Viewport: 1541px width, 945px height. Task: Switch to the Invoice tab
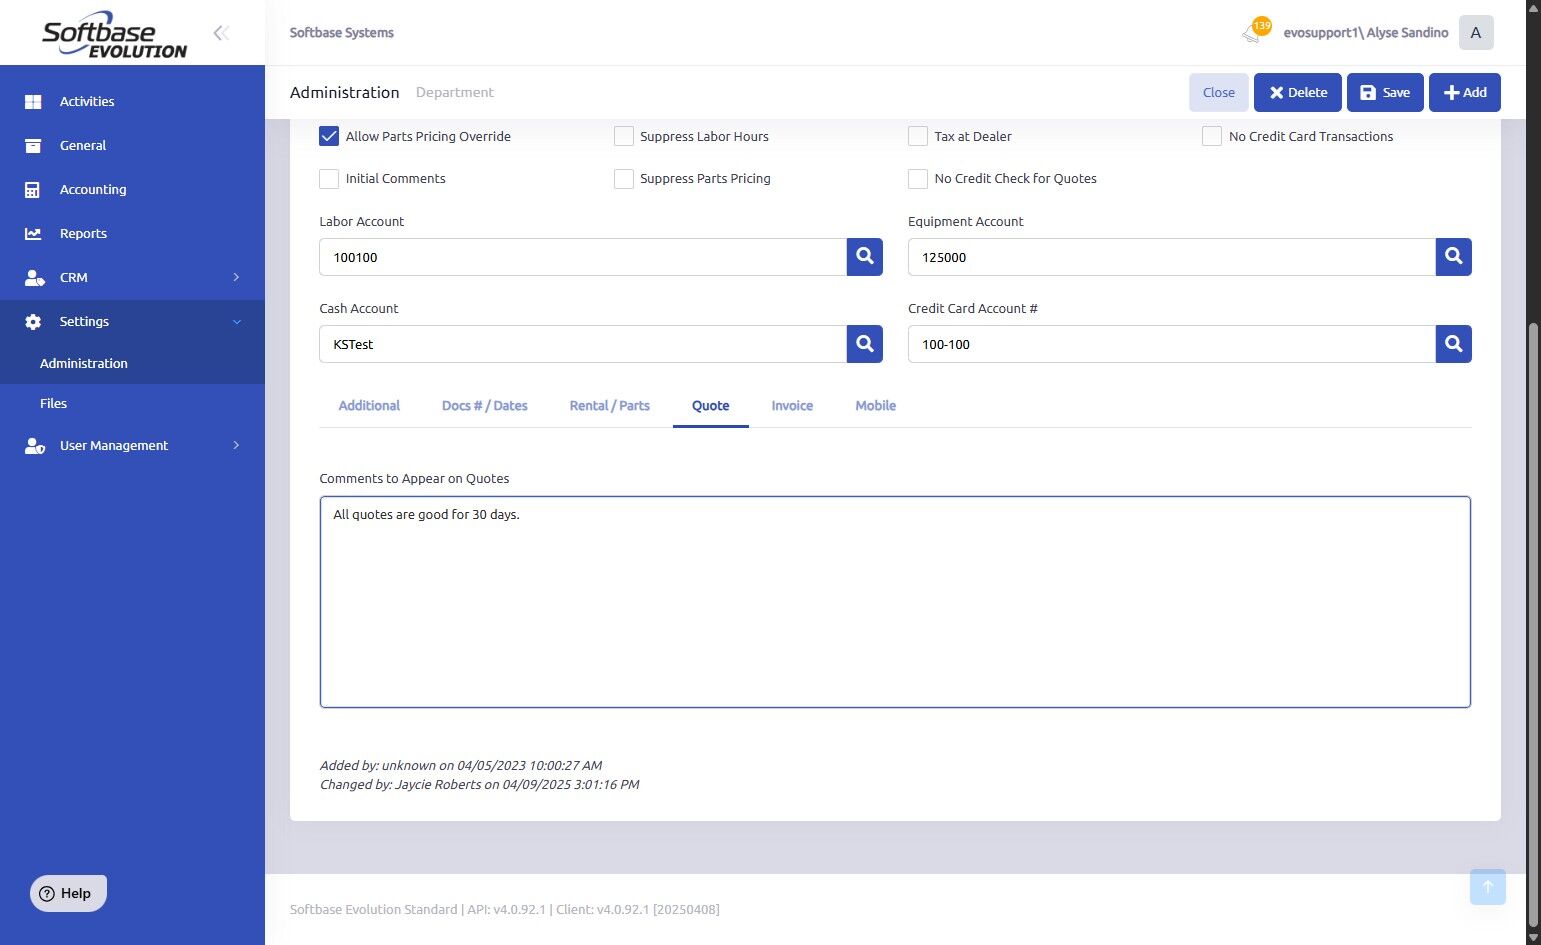[x=792, y=405]
